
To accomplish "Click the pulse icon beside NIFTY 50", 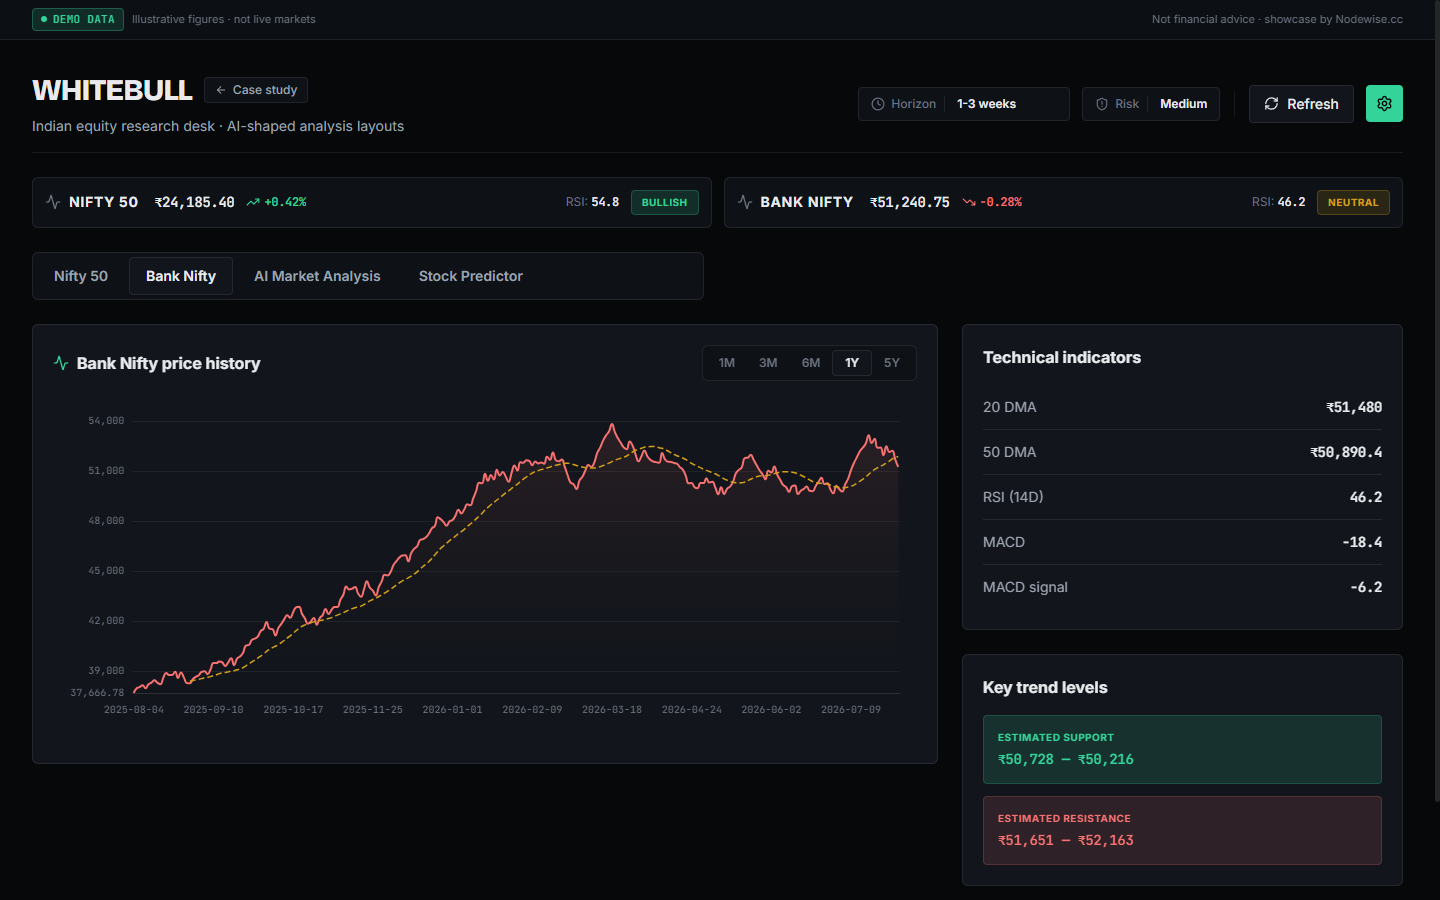I will [x=53, y=202].
